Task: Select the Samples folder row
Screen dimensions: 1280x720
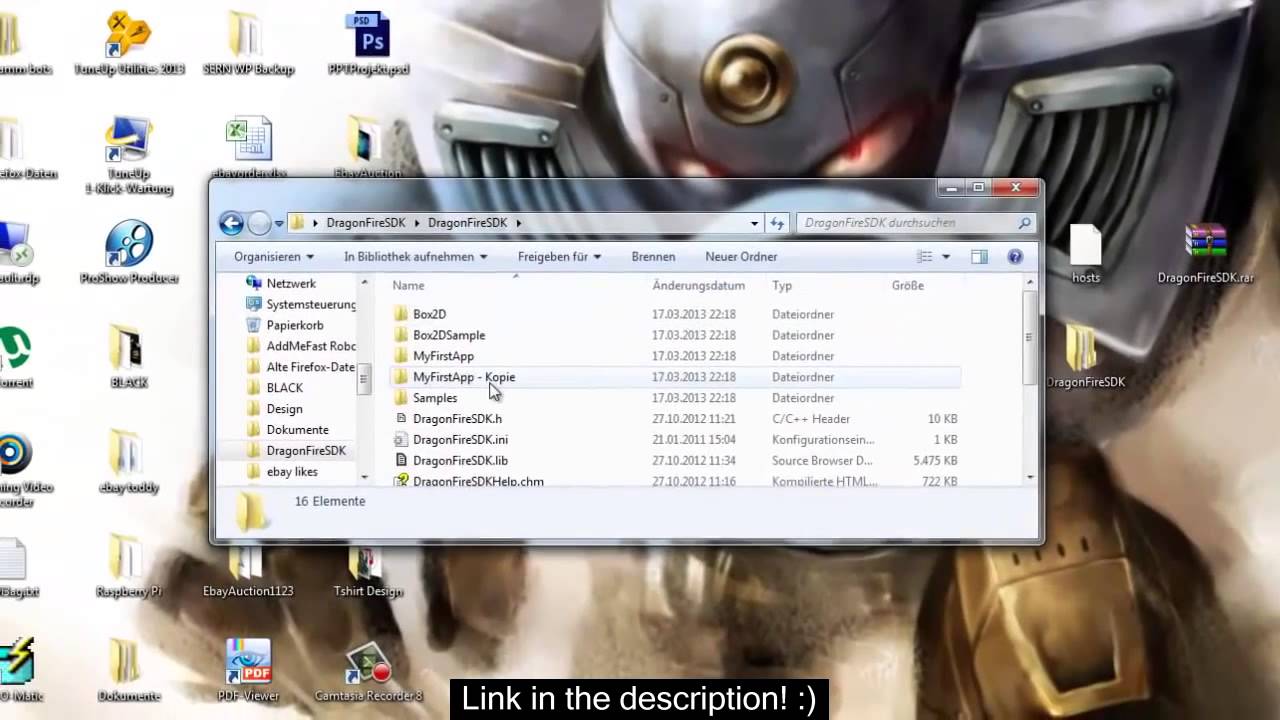Action: point(675,399)
